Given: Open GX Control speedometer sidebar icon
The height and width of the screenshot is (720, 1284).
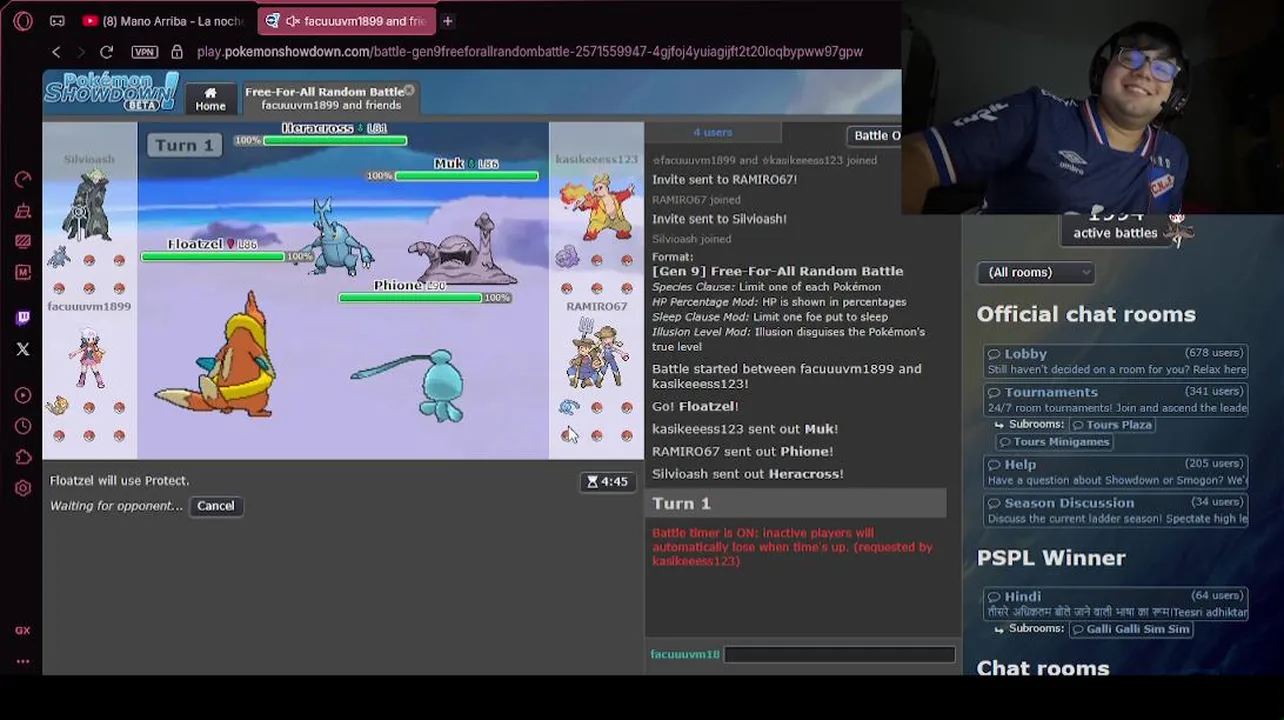Looking at the screenshot, I should click(x=23, y=180).
